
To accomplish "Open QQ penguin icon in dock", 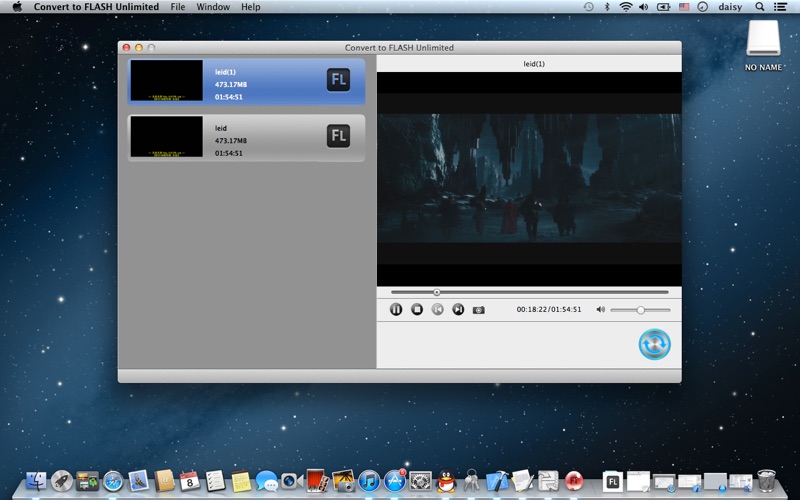I will pyautogui.click(x=446, y=481).
